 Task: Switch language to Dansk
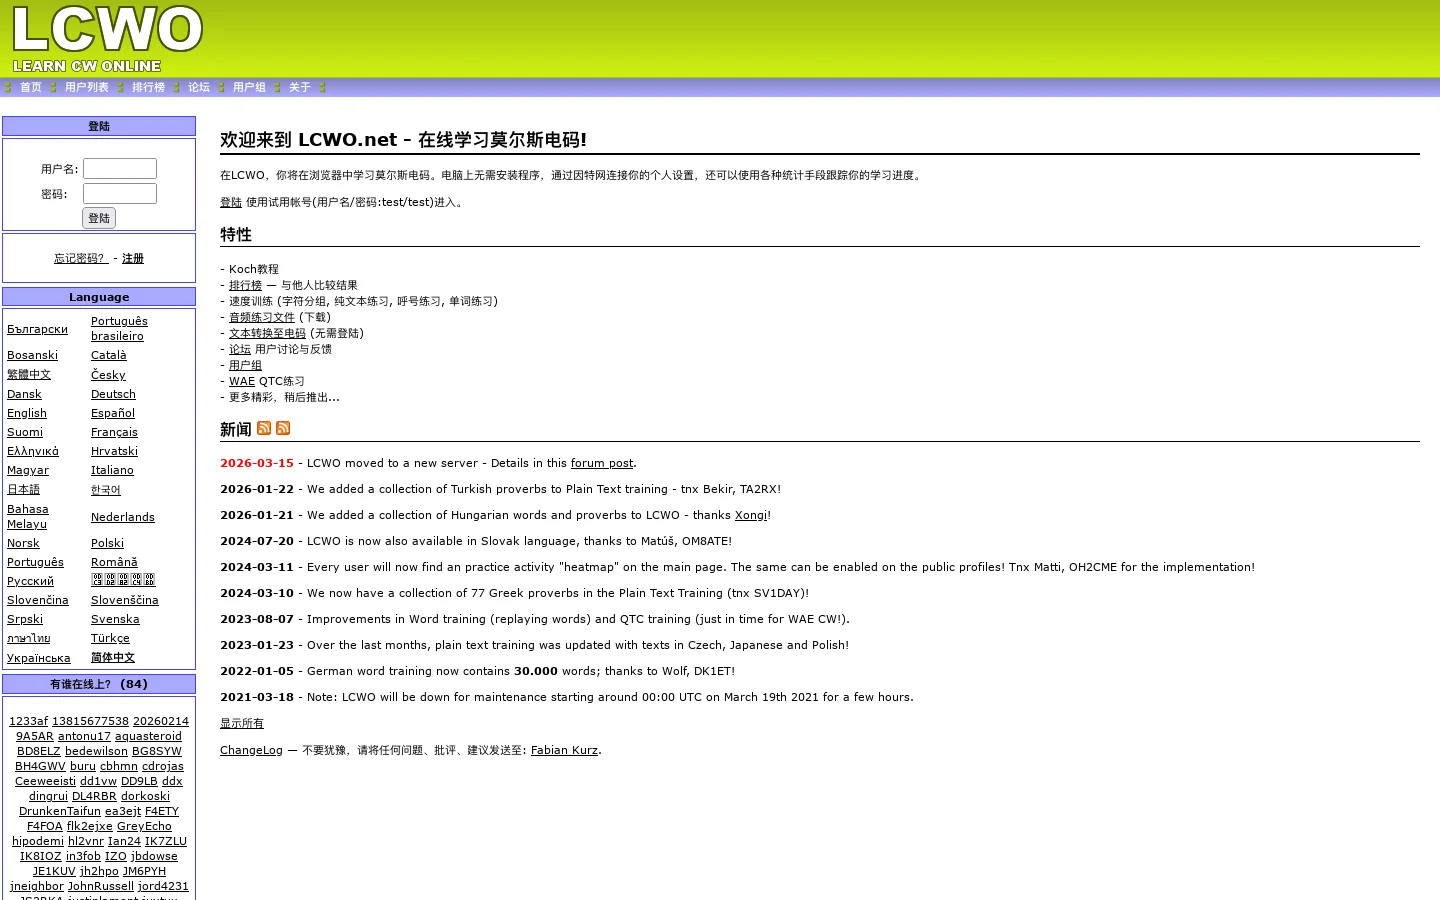24,394
